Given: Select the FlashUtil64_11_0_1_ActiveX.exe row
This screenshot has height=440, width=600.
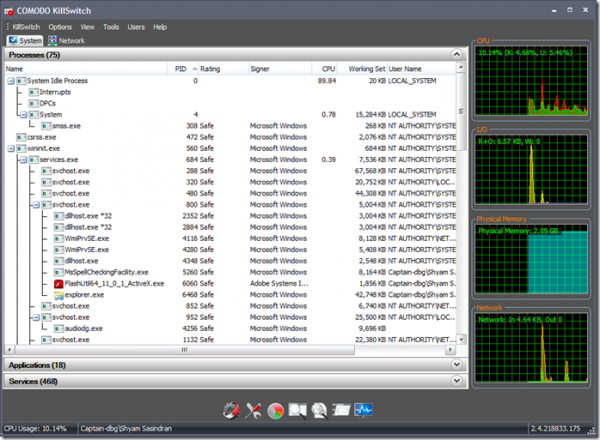Looking at the screenshot, I should [x=230, y=284].
